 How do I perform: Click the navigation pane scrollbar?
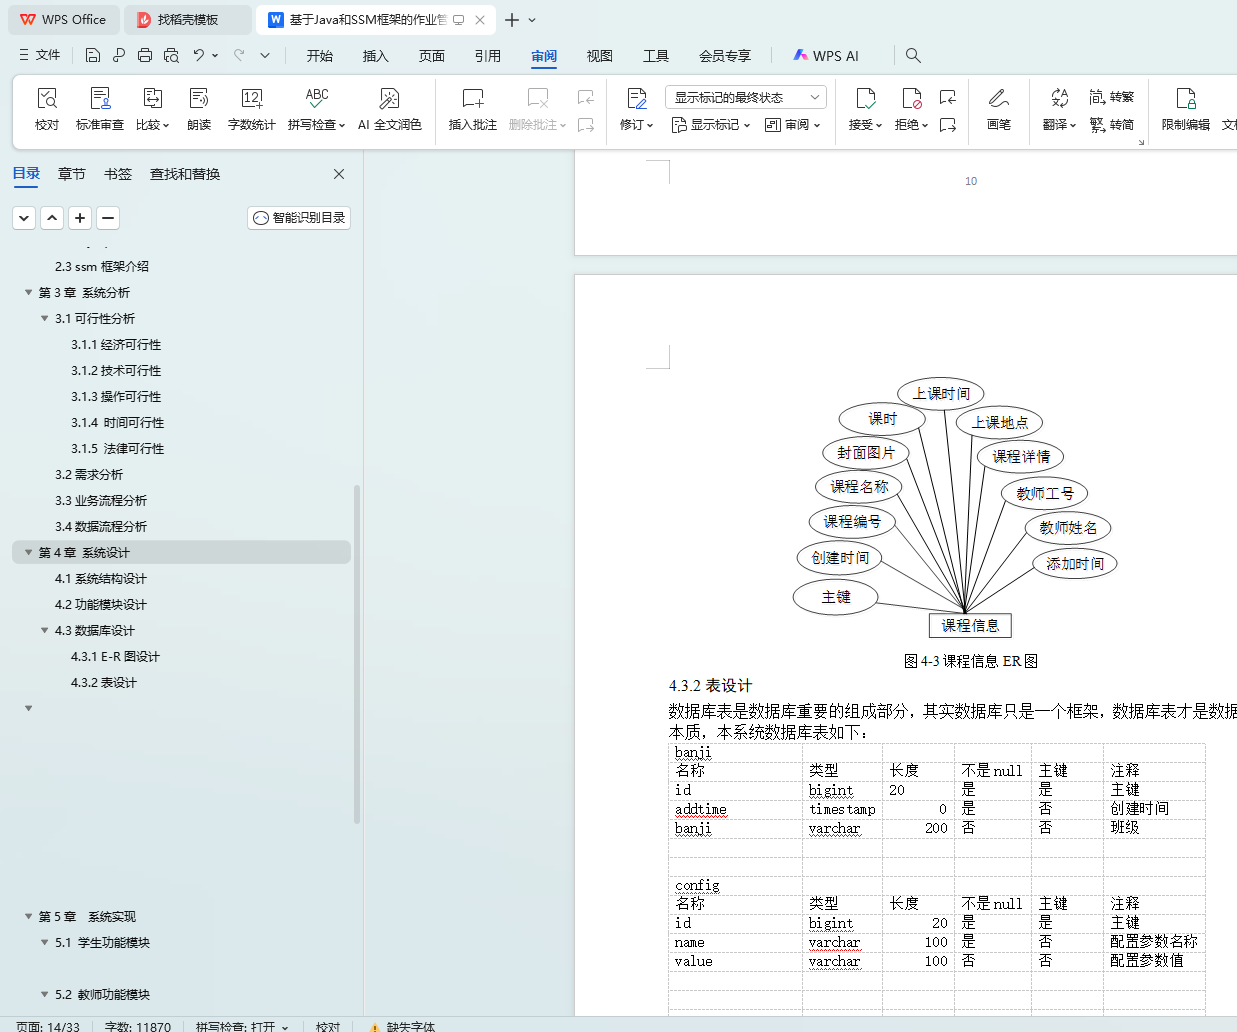357,655
